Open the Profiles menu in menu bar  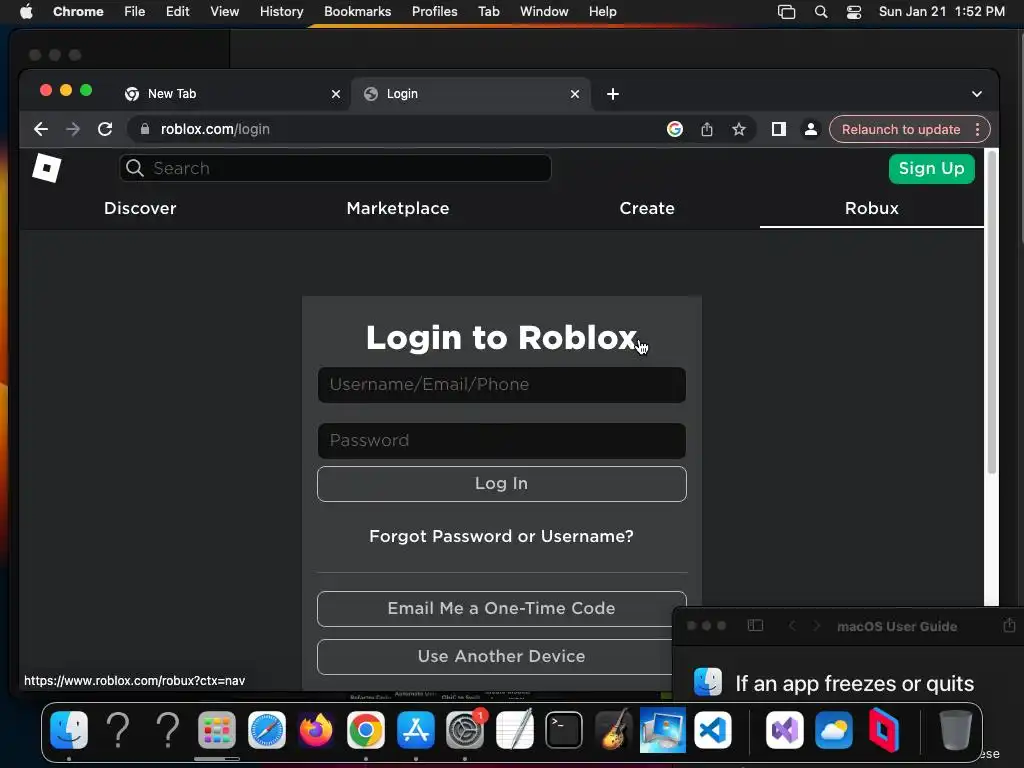(434, 12)
